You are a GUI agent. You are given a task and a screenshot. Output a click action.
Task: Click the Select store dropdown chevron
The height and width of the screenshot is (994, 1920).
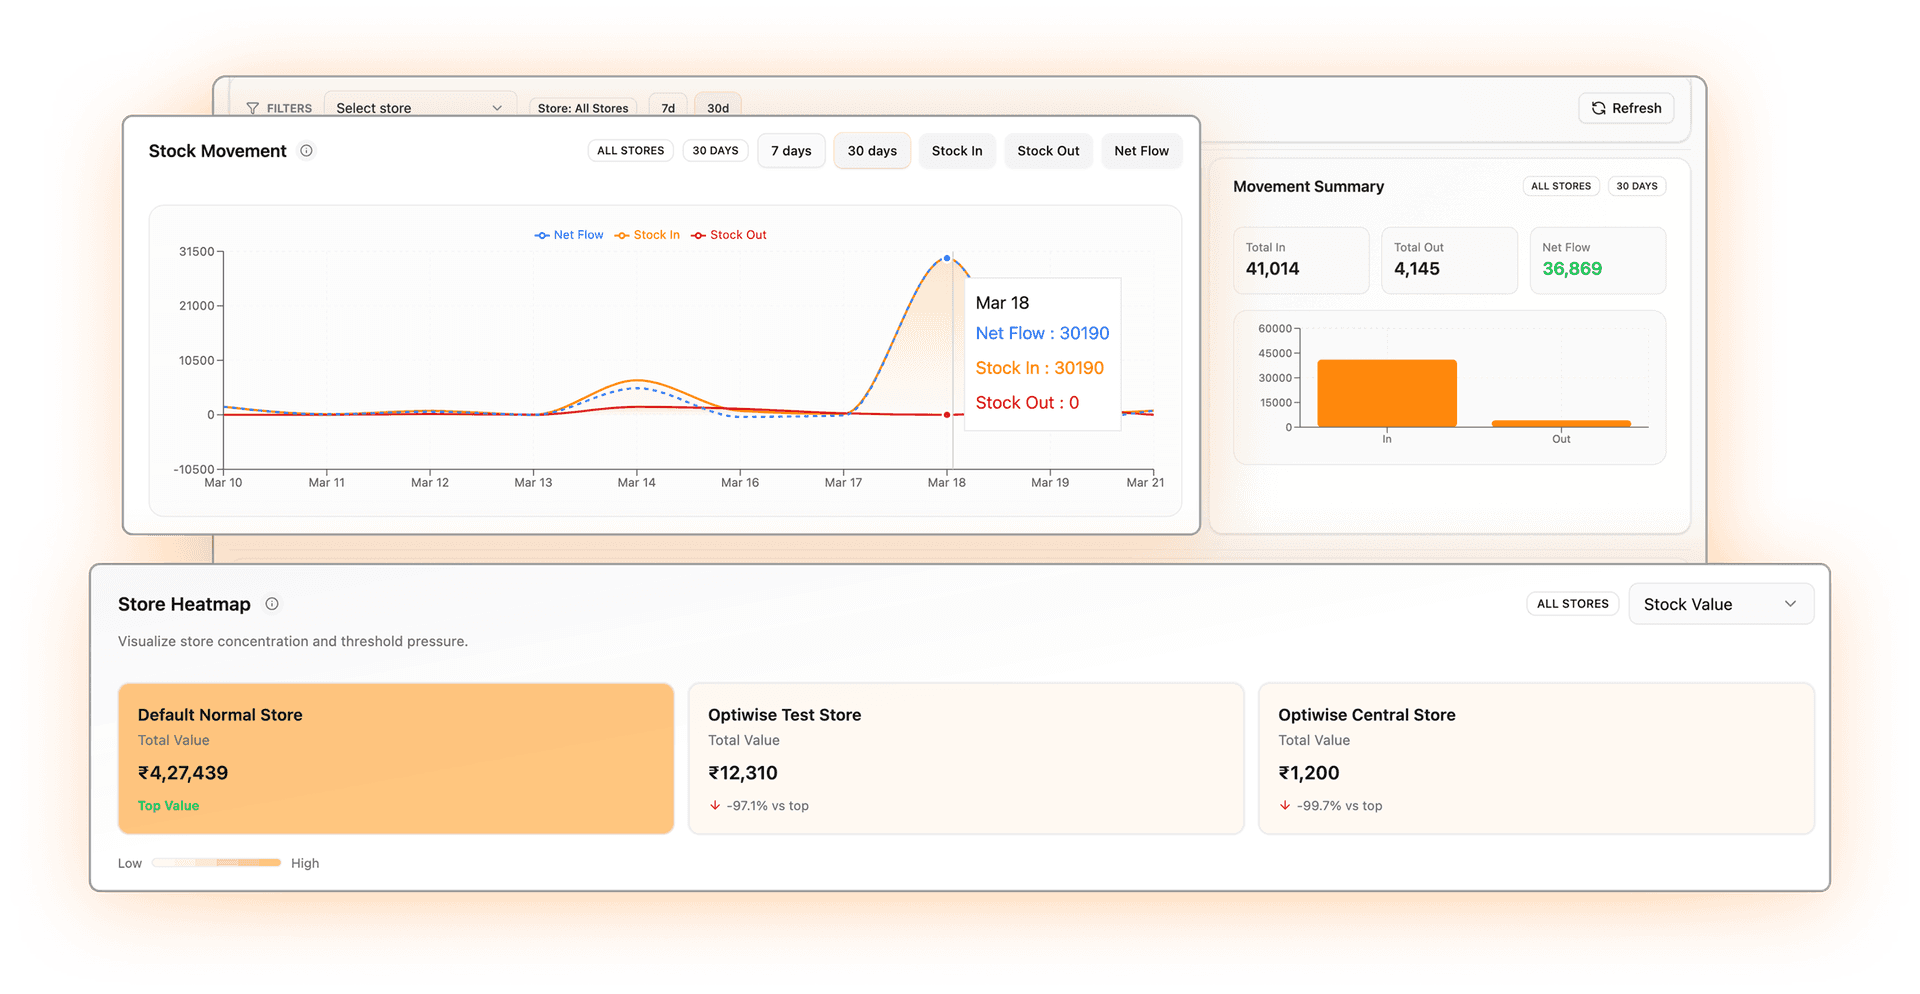tap(497, 108)
